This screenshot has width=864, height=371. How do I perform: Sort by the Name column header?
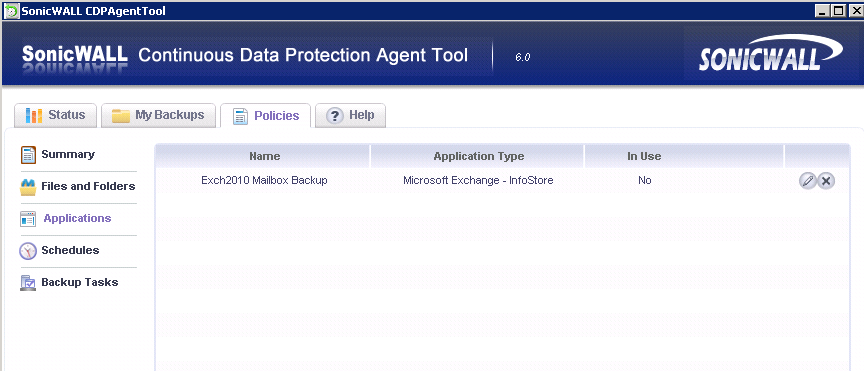[264, 157]
